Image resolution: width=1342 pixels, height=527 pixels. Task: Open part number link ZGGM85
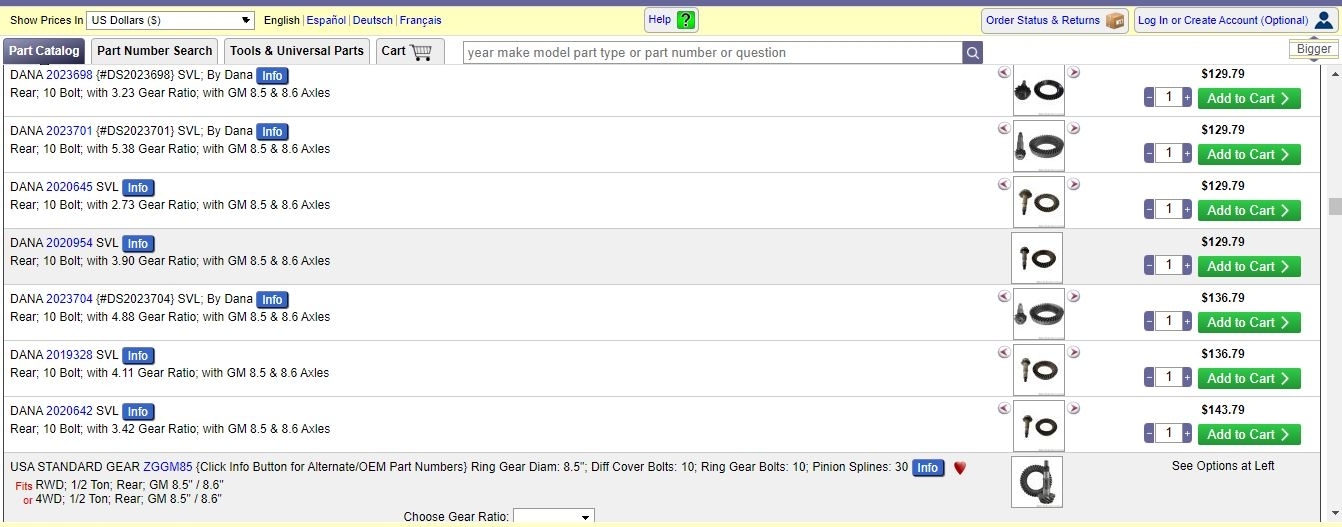[x=168, y=467]
